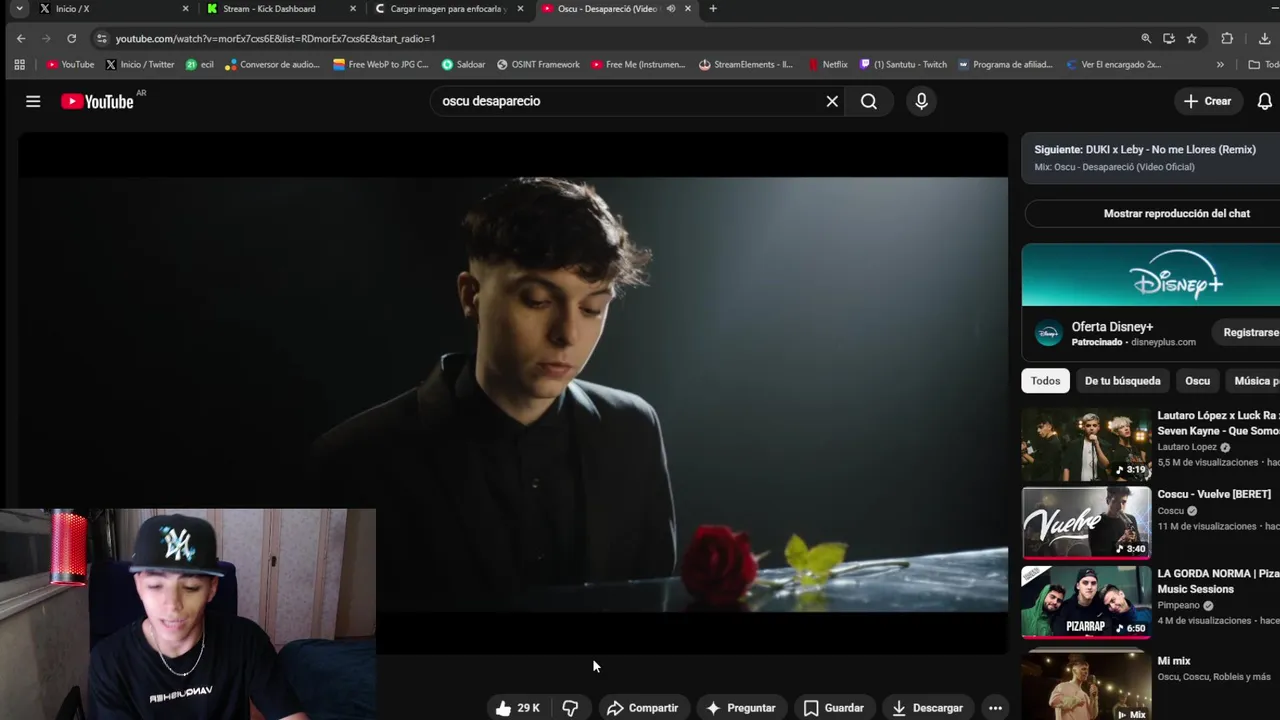1280x720 pixels.
Task: Download video with Descargar button
Action: coord(927,707)
